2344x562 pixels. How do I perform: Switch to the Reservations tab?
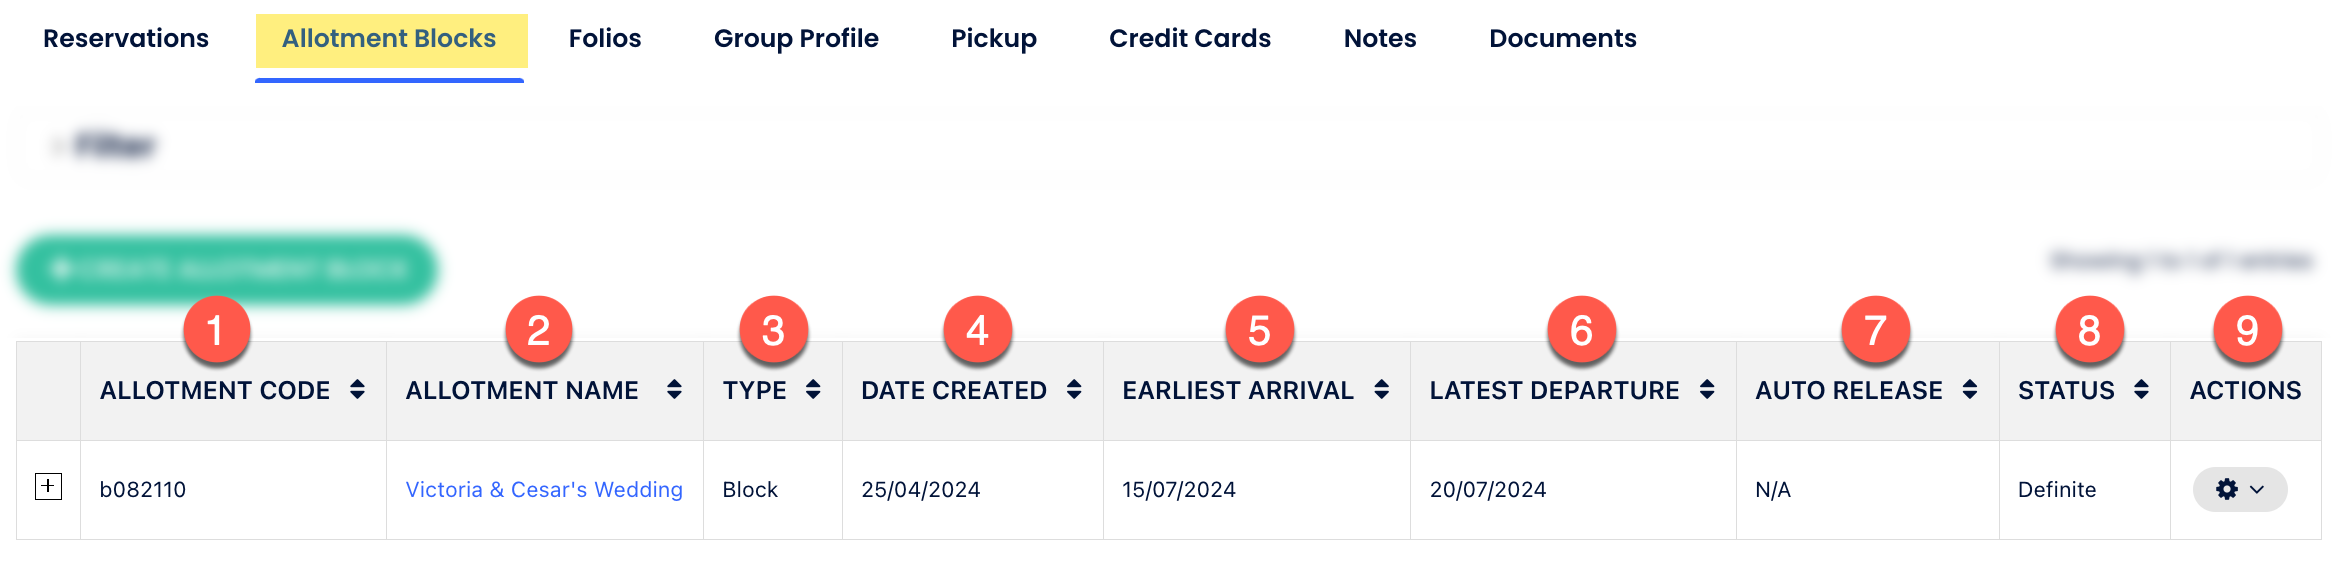point(126,39)
